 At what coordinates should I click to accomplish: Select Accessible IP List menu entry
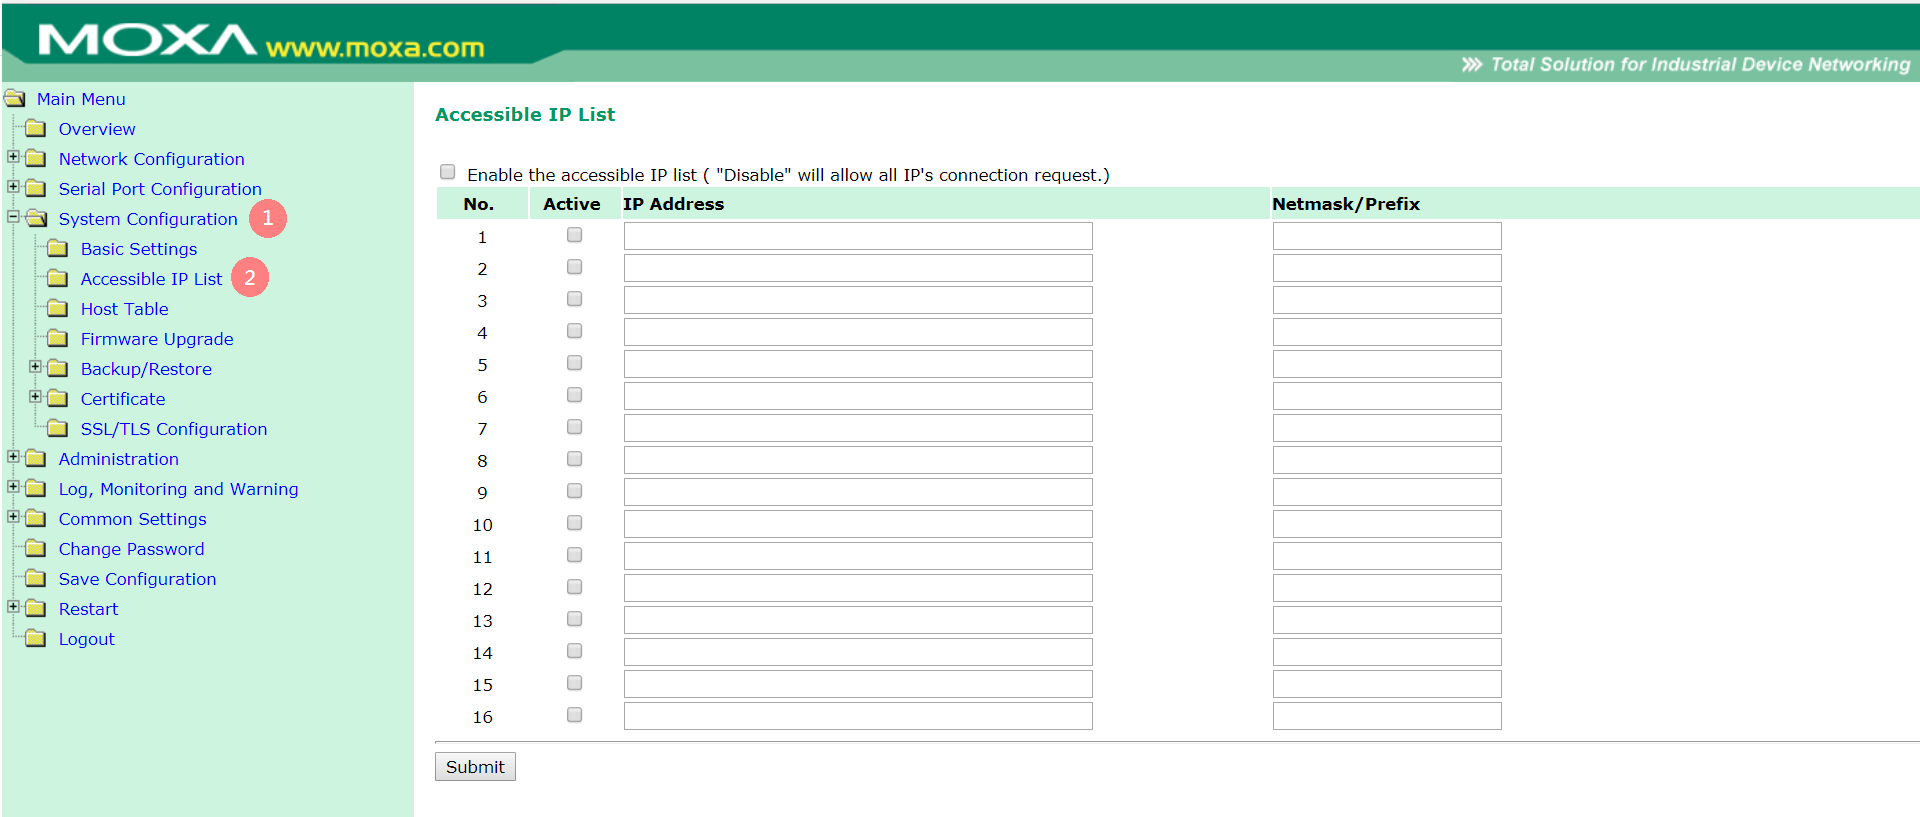(151, 279)
